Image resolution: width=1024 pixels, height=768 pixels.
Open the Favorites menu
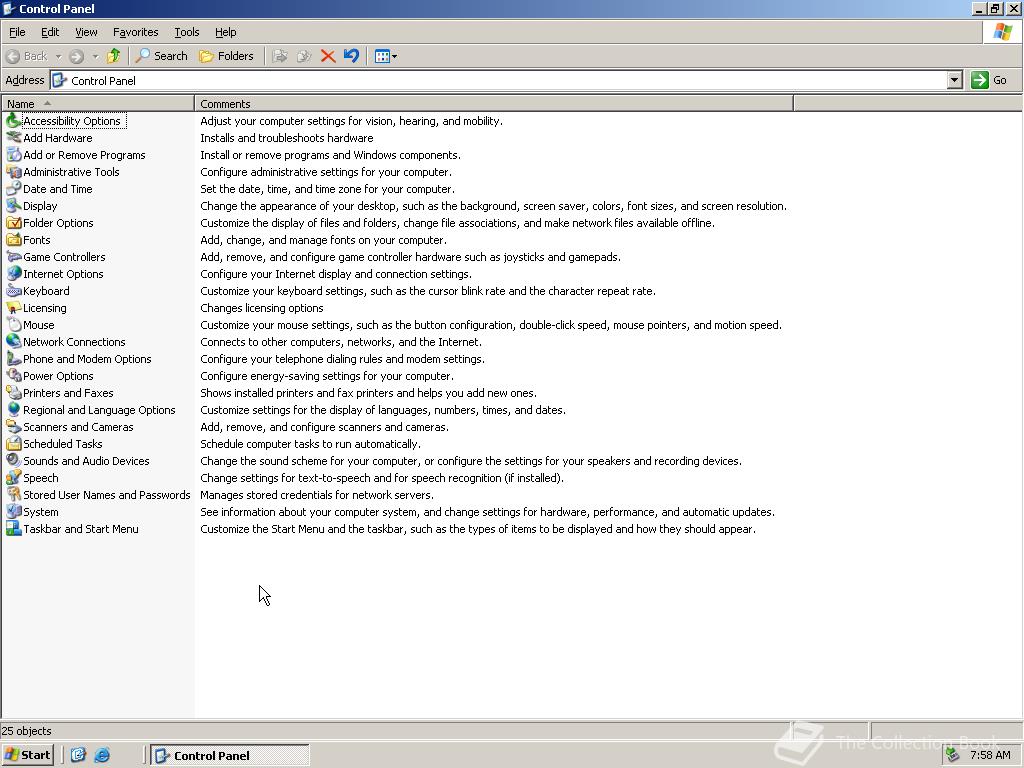[135, 32]
